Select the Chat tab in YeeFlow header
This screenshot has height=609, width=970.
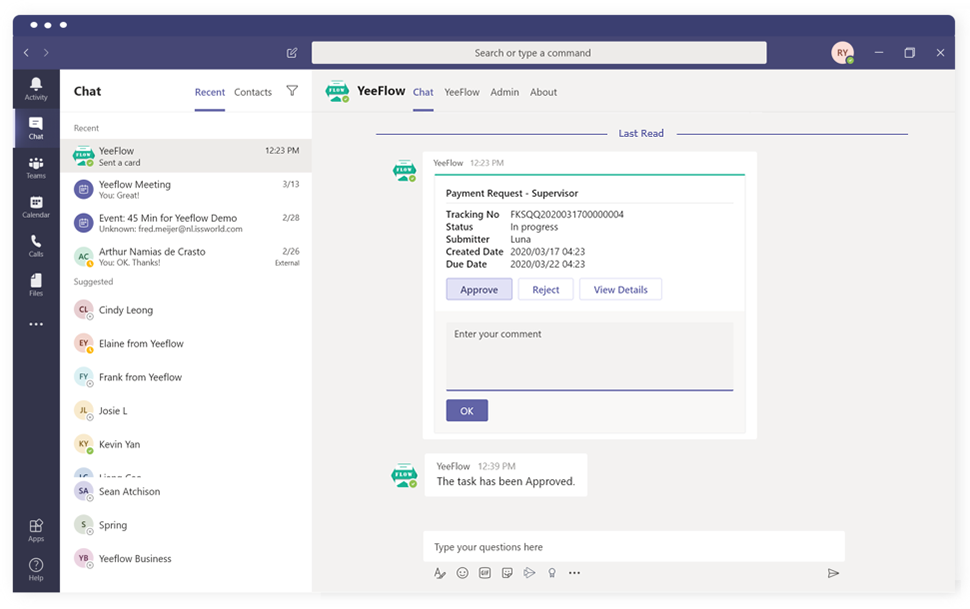(423, 92)
